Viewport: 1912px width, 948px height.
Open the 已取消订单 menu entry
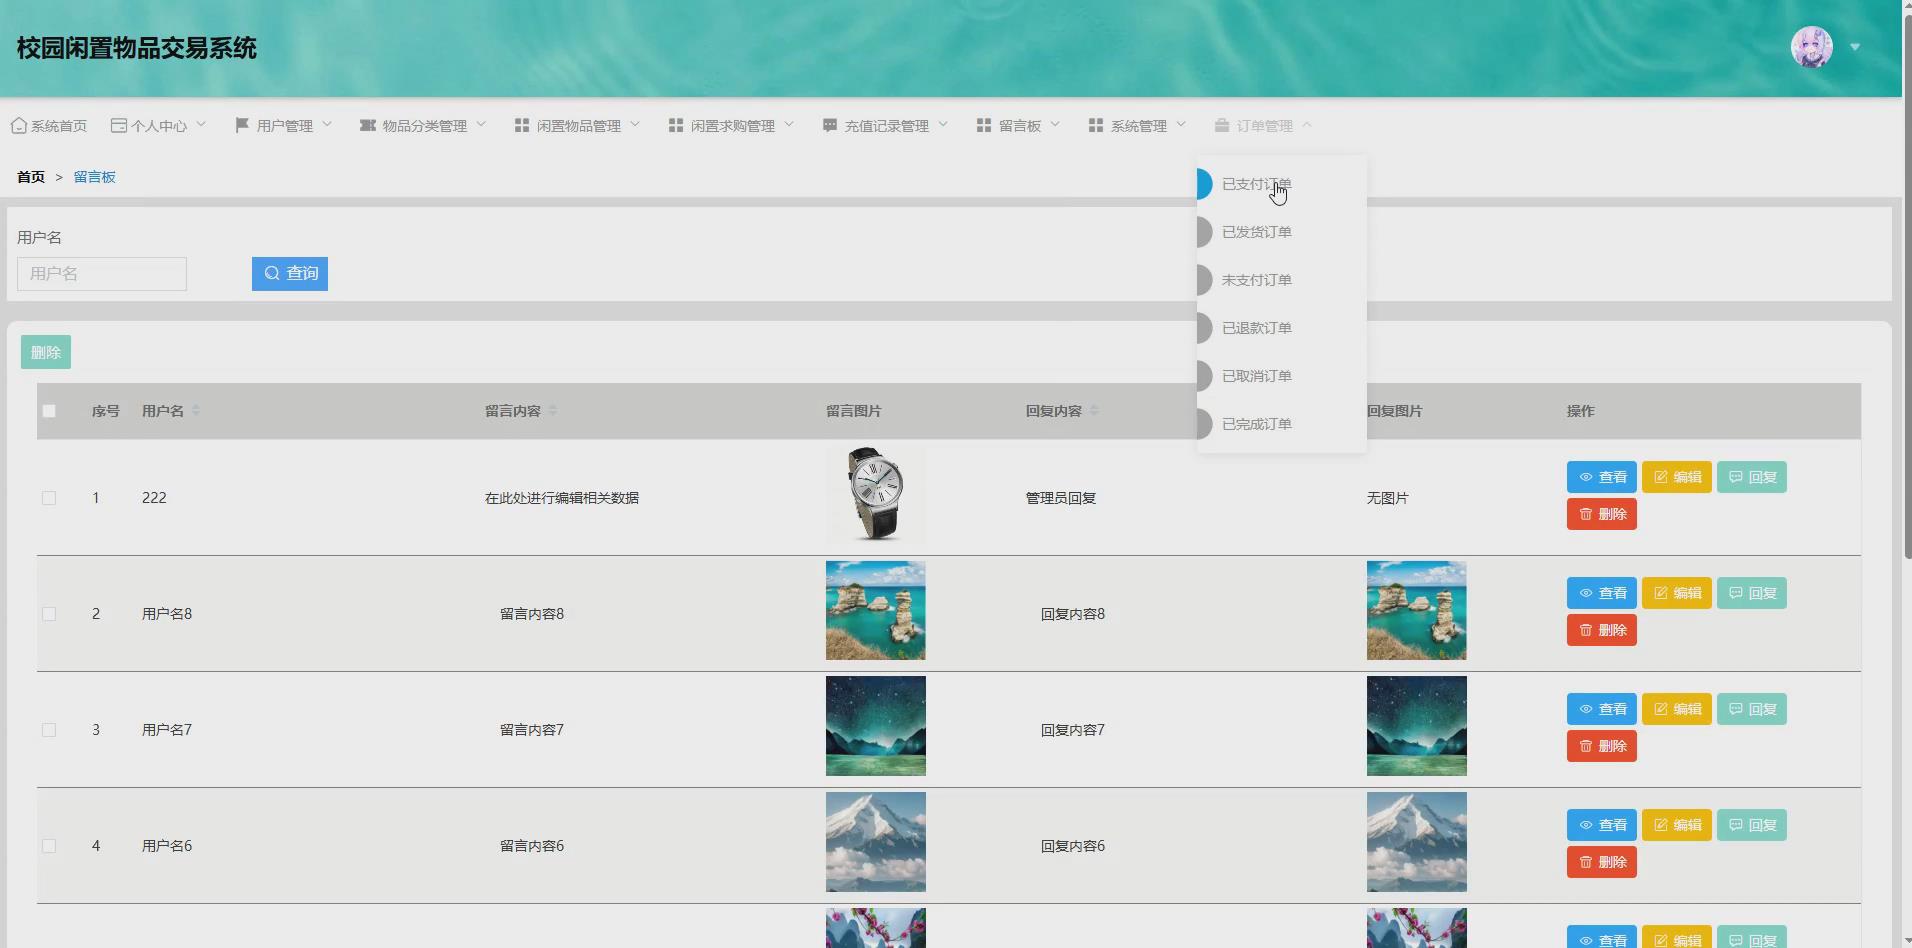coord(1282,376)
